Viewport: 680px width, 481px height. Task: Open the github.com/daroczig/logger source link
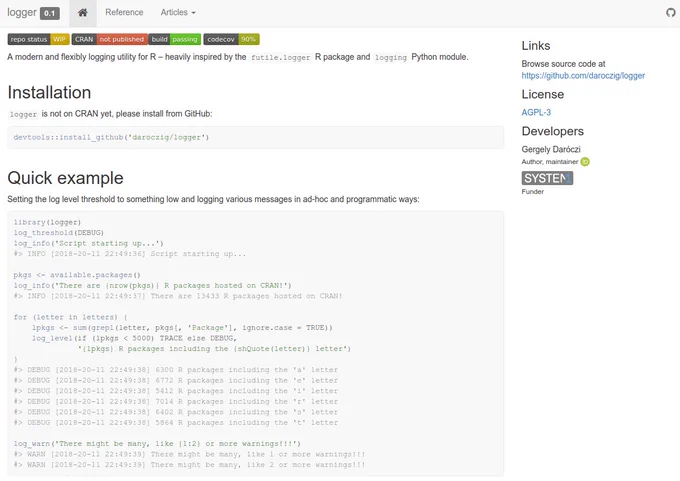[583, 75]
